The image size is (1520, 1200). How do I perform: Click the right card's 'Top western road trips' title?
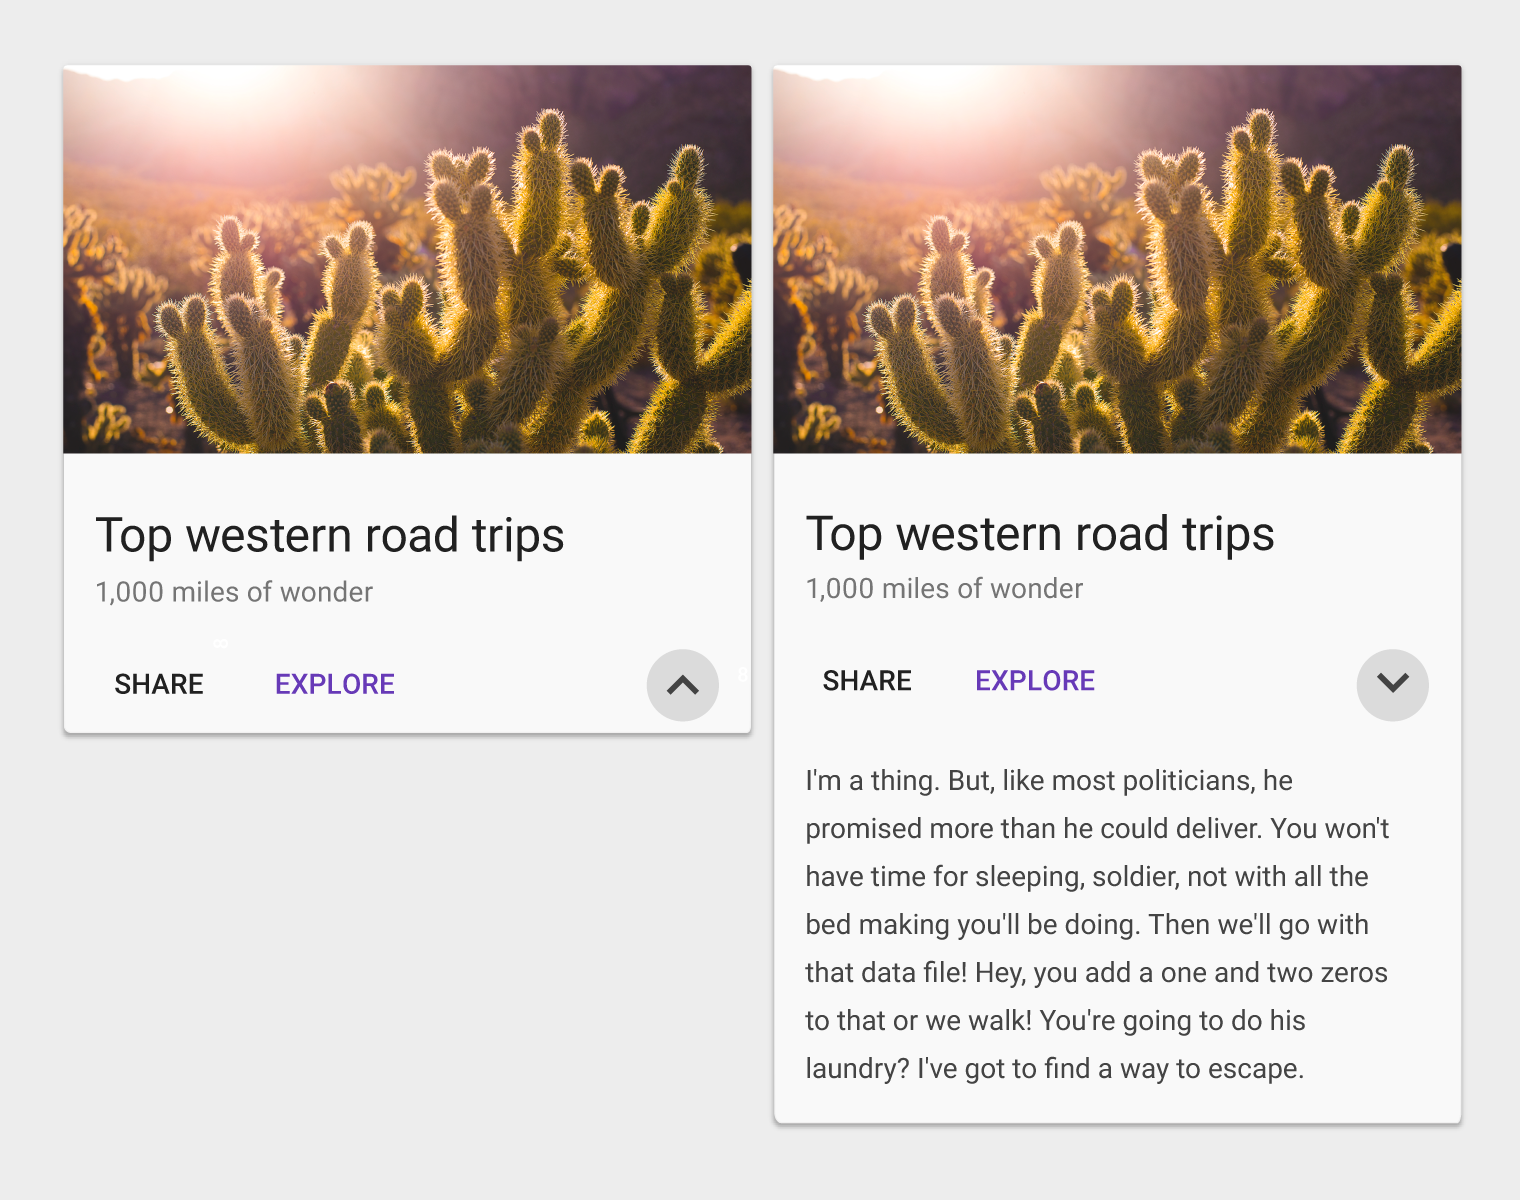1040,534
